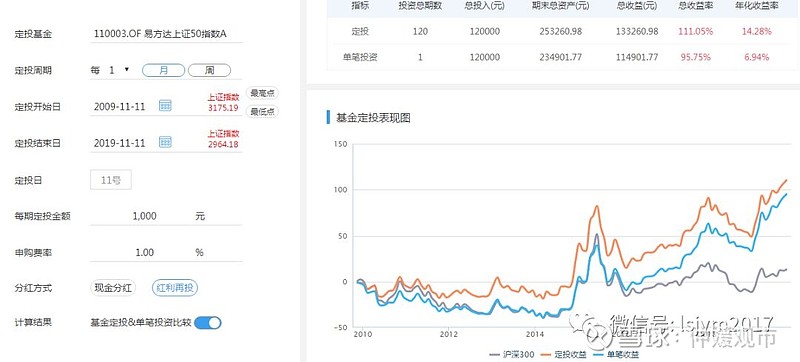Toggle 沪深300 legend series

click(512, 354)
